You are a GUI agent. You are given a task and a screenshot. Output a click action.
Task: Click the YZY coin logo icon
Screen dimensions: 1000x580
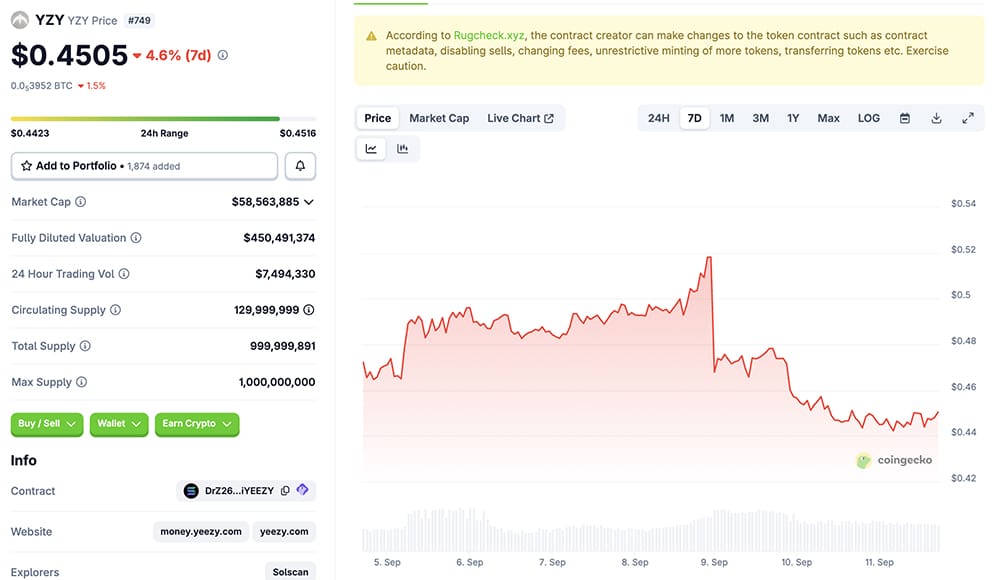20,20
